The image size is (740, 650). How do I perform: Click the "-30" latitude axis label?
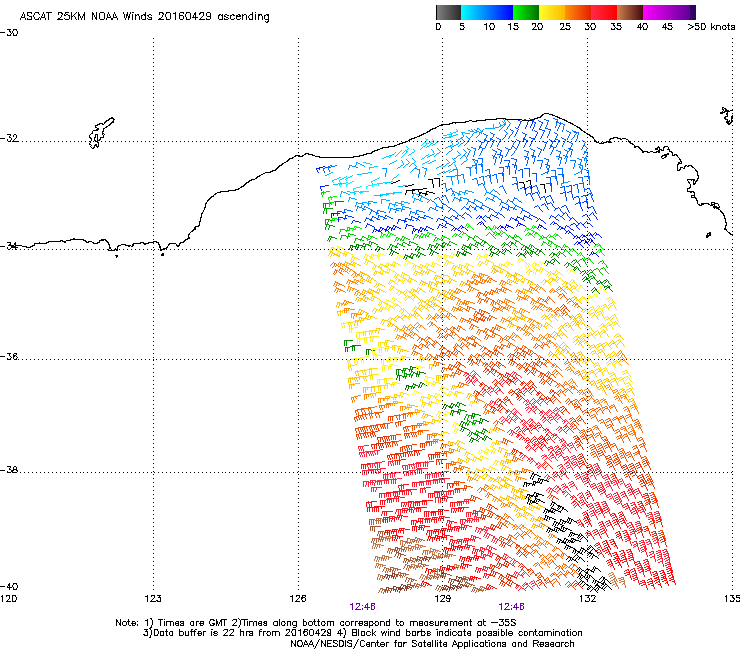click(x=9, y=33)
